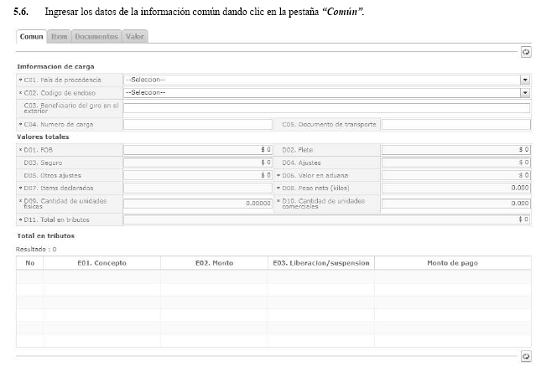
Task: Click the Monto de pago column header
Action: [453, 263]
